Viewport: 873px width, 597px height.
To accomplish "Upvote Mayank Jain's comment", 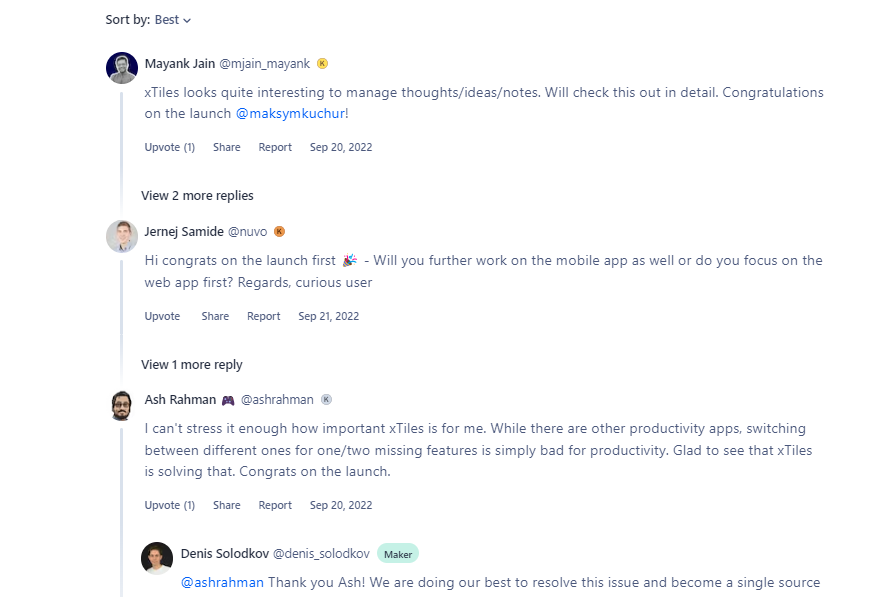I will coord(169,147).
